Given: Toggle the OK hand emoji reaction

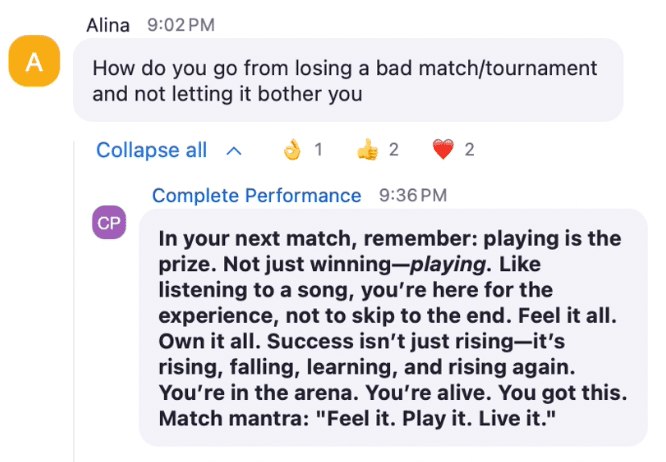Looking at the screenshot, I should pos(292,149).
